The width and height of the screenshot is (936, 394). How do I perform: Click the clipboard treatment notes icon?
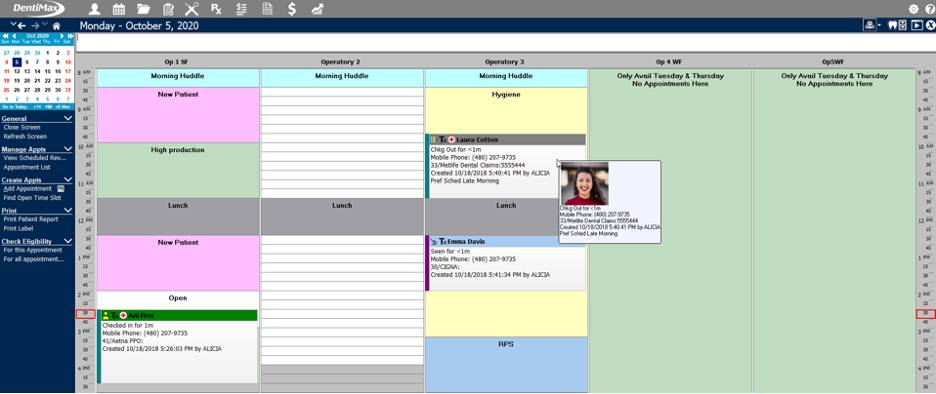coord(168,9)
